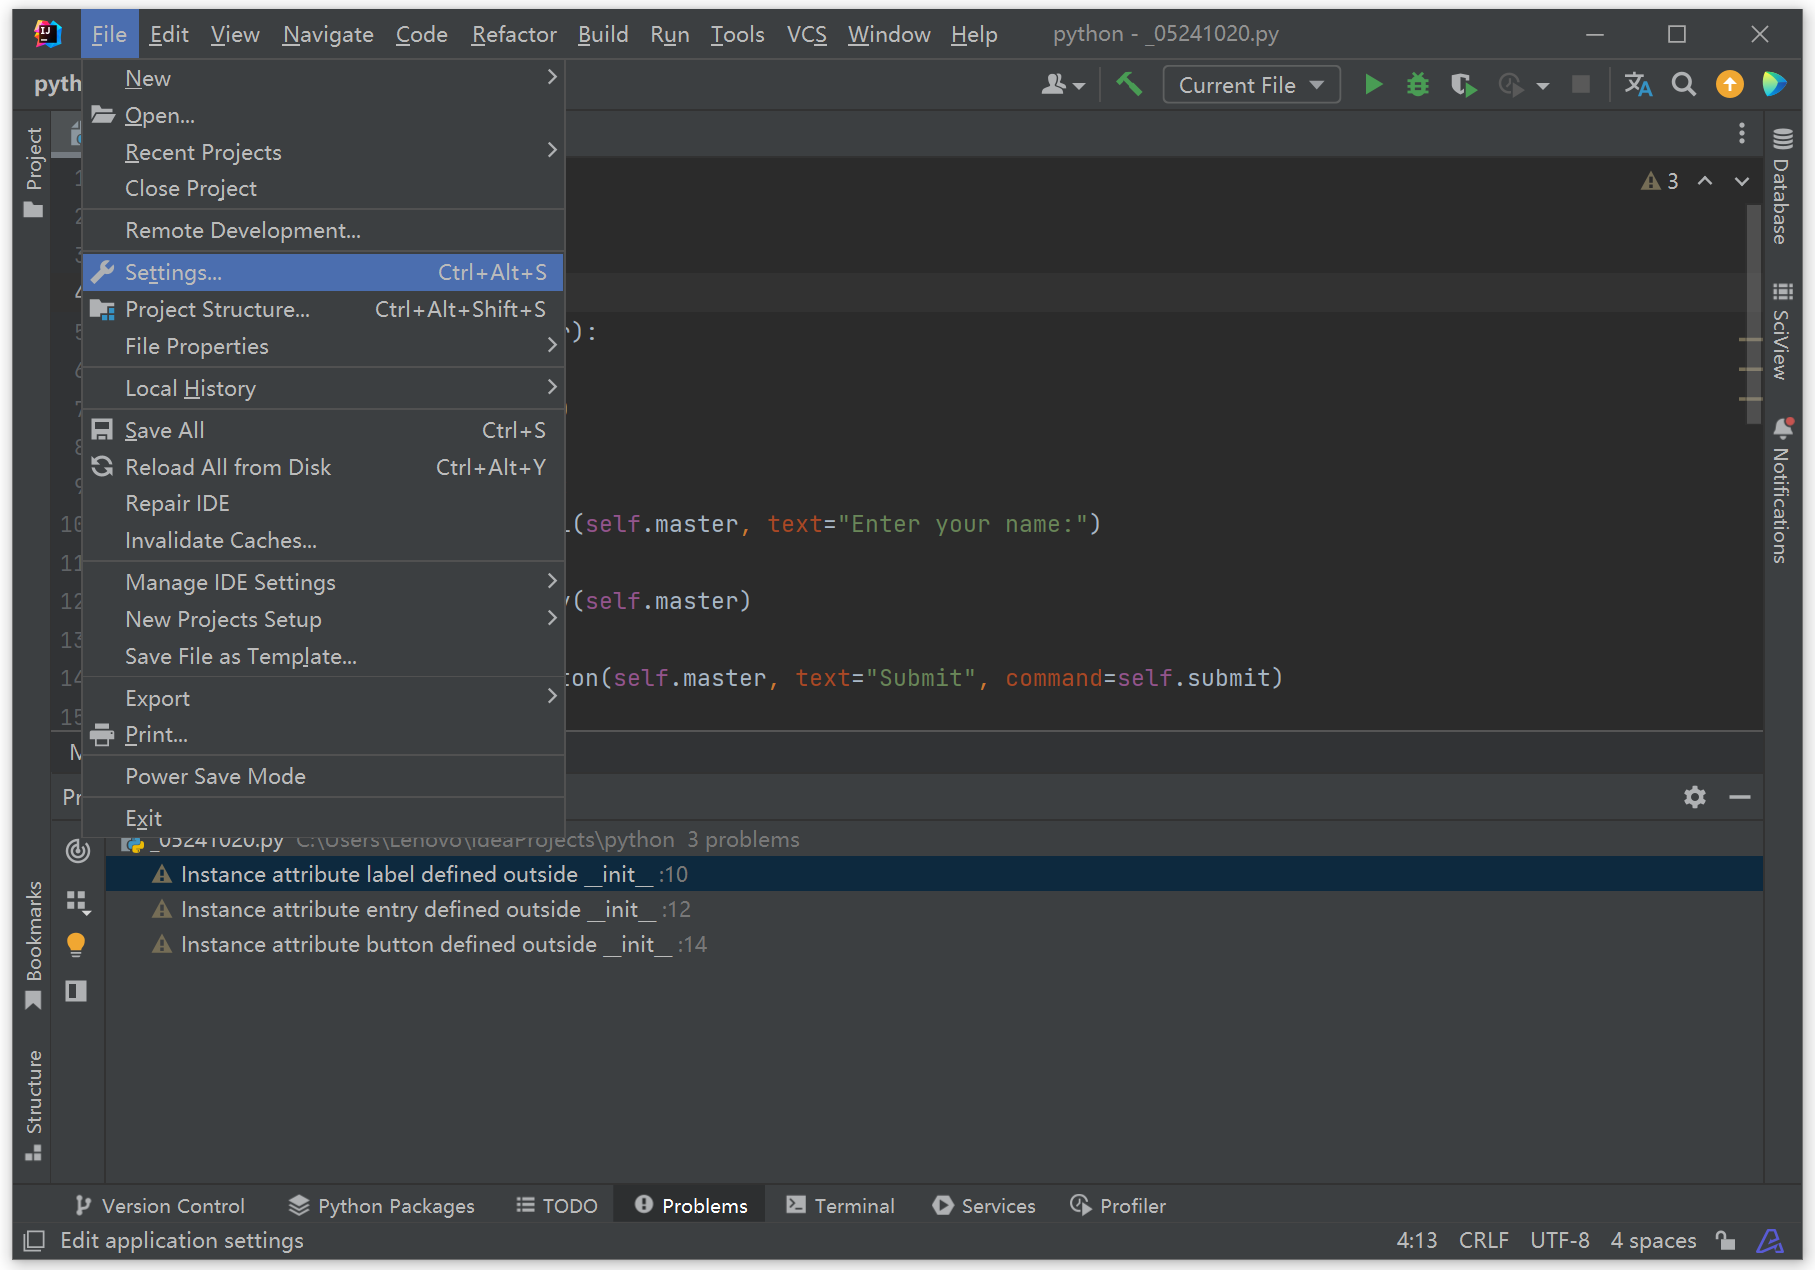Open the Current File configuration dropdown

[x=1250, y=84]
